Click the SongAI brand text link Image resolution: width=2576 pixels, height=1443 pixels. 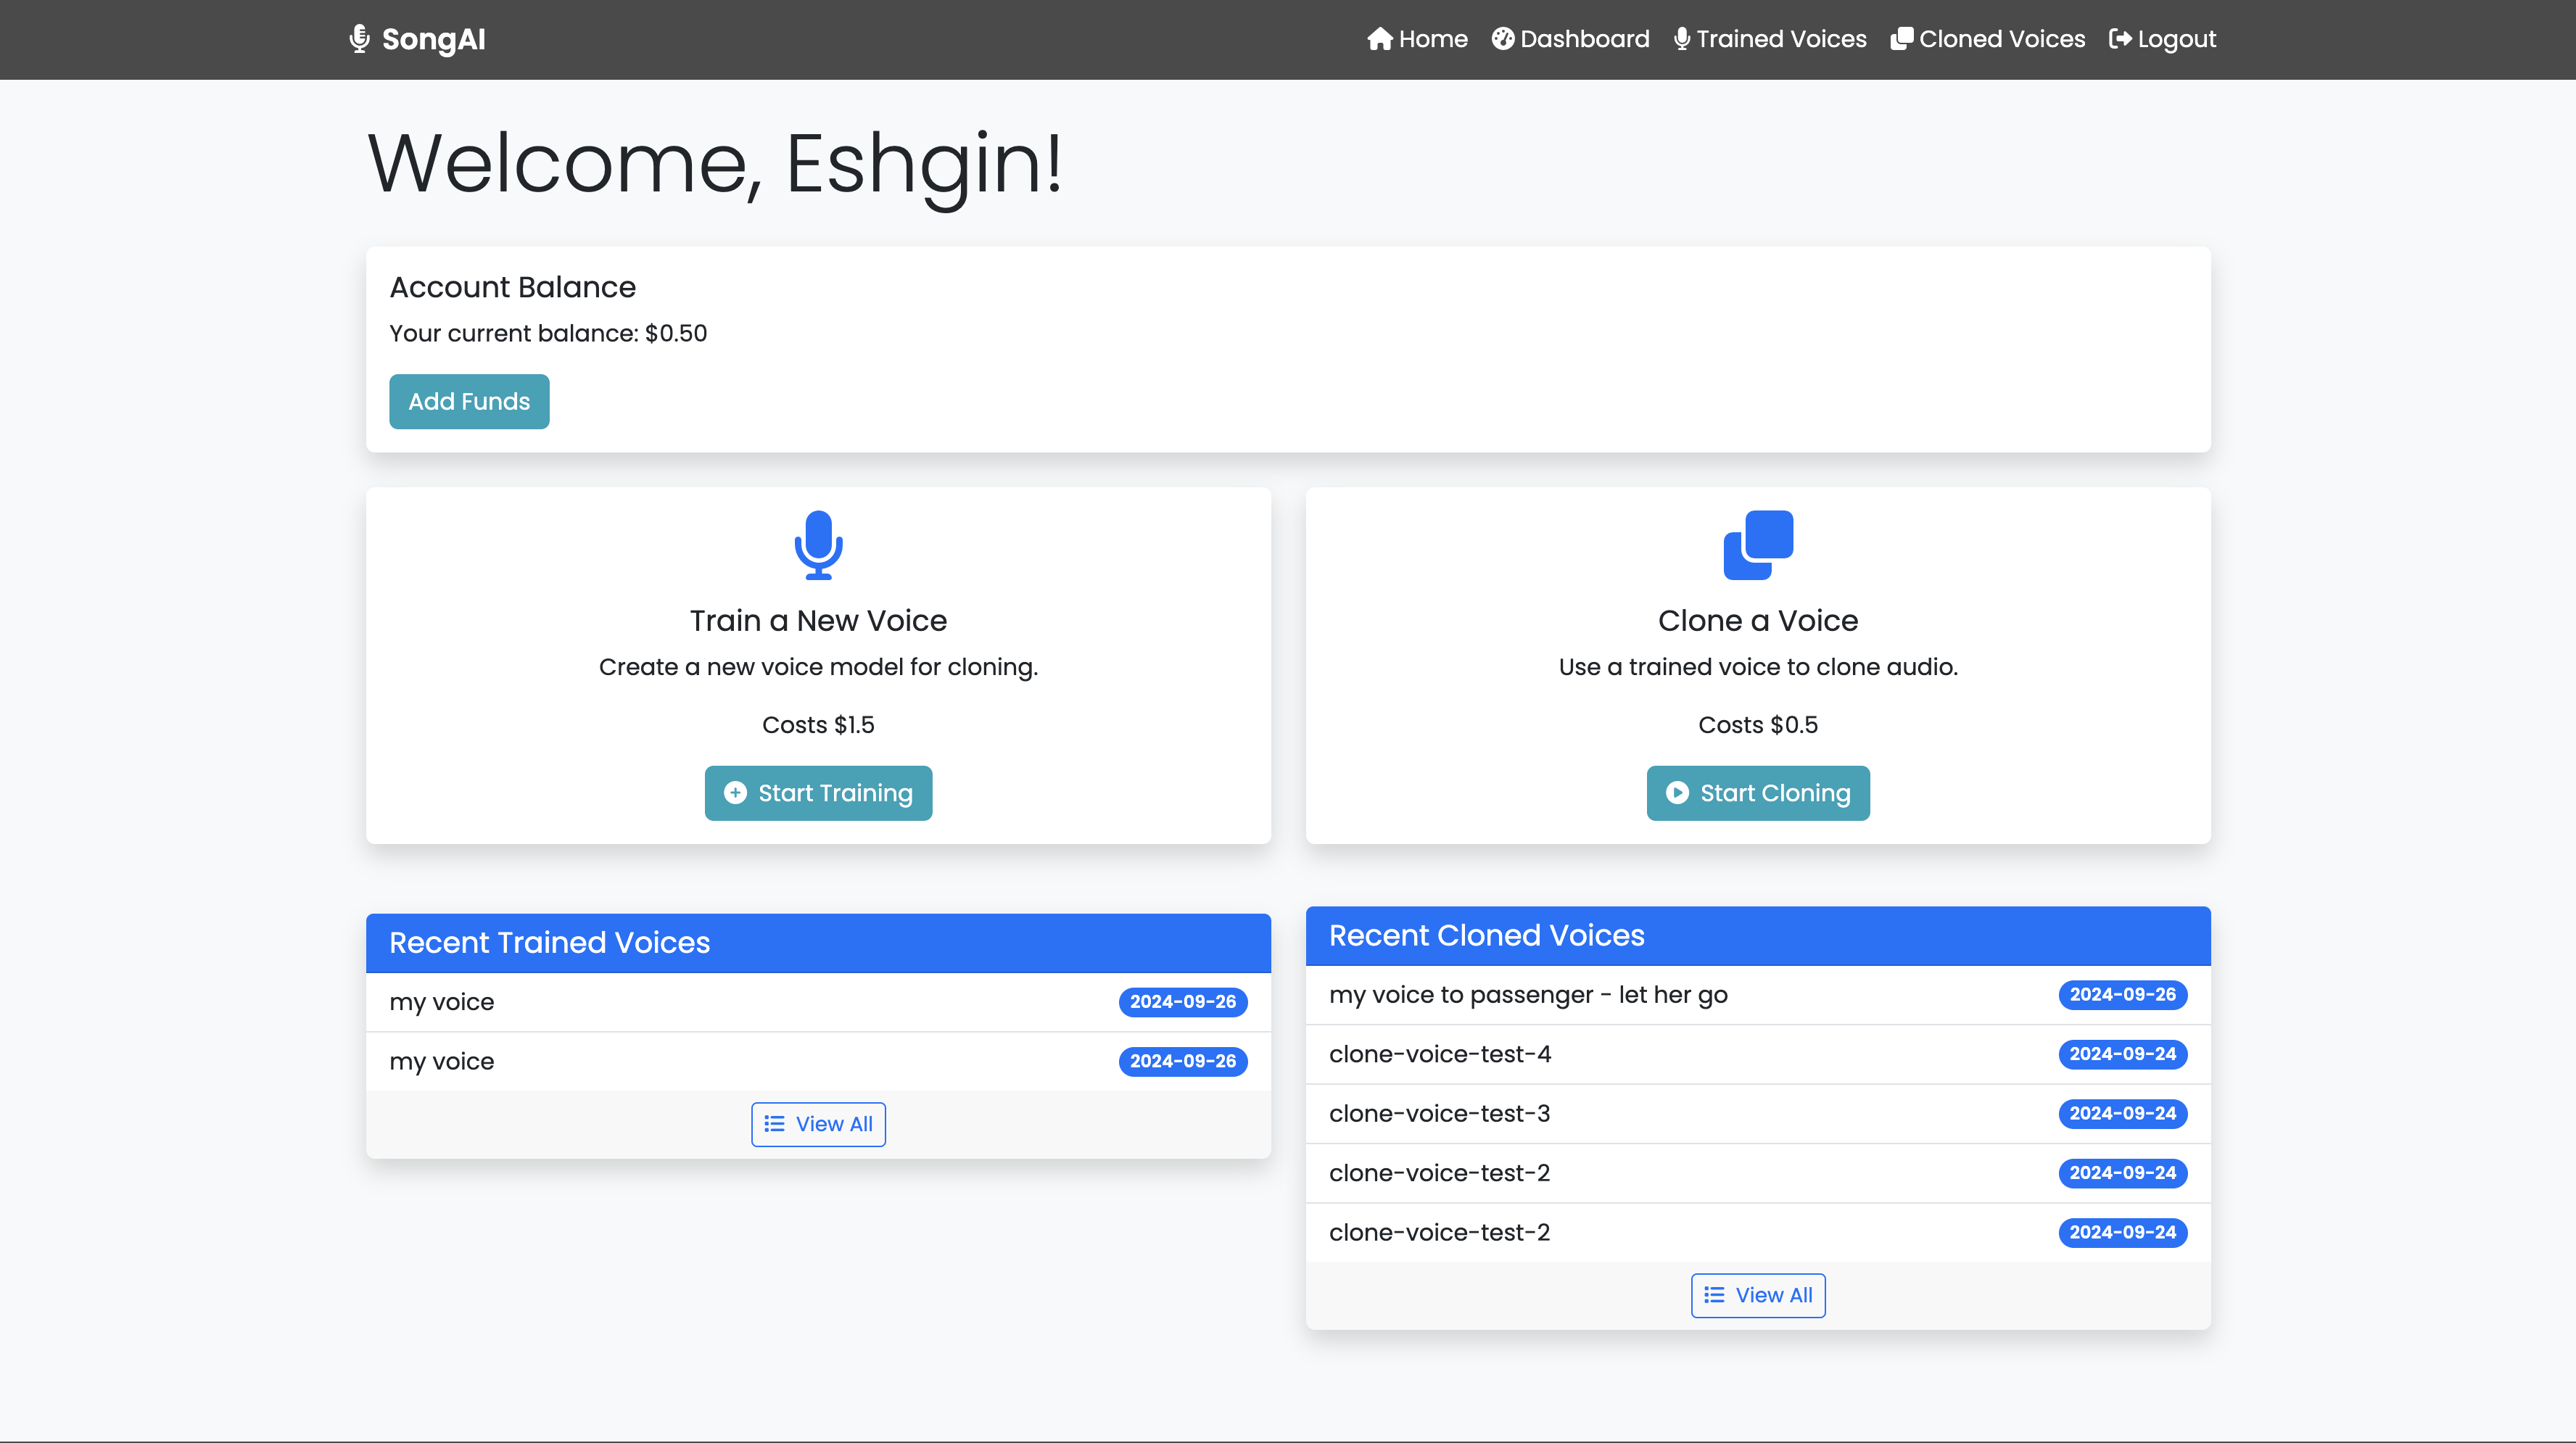433,39
